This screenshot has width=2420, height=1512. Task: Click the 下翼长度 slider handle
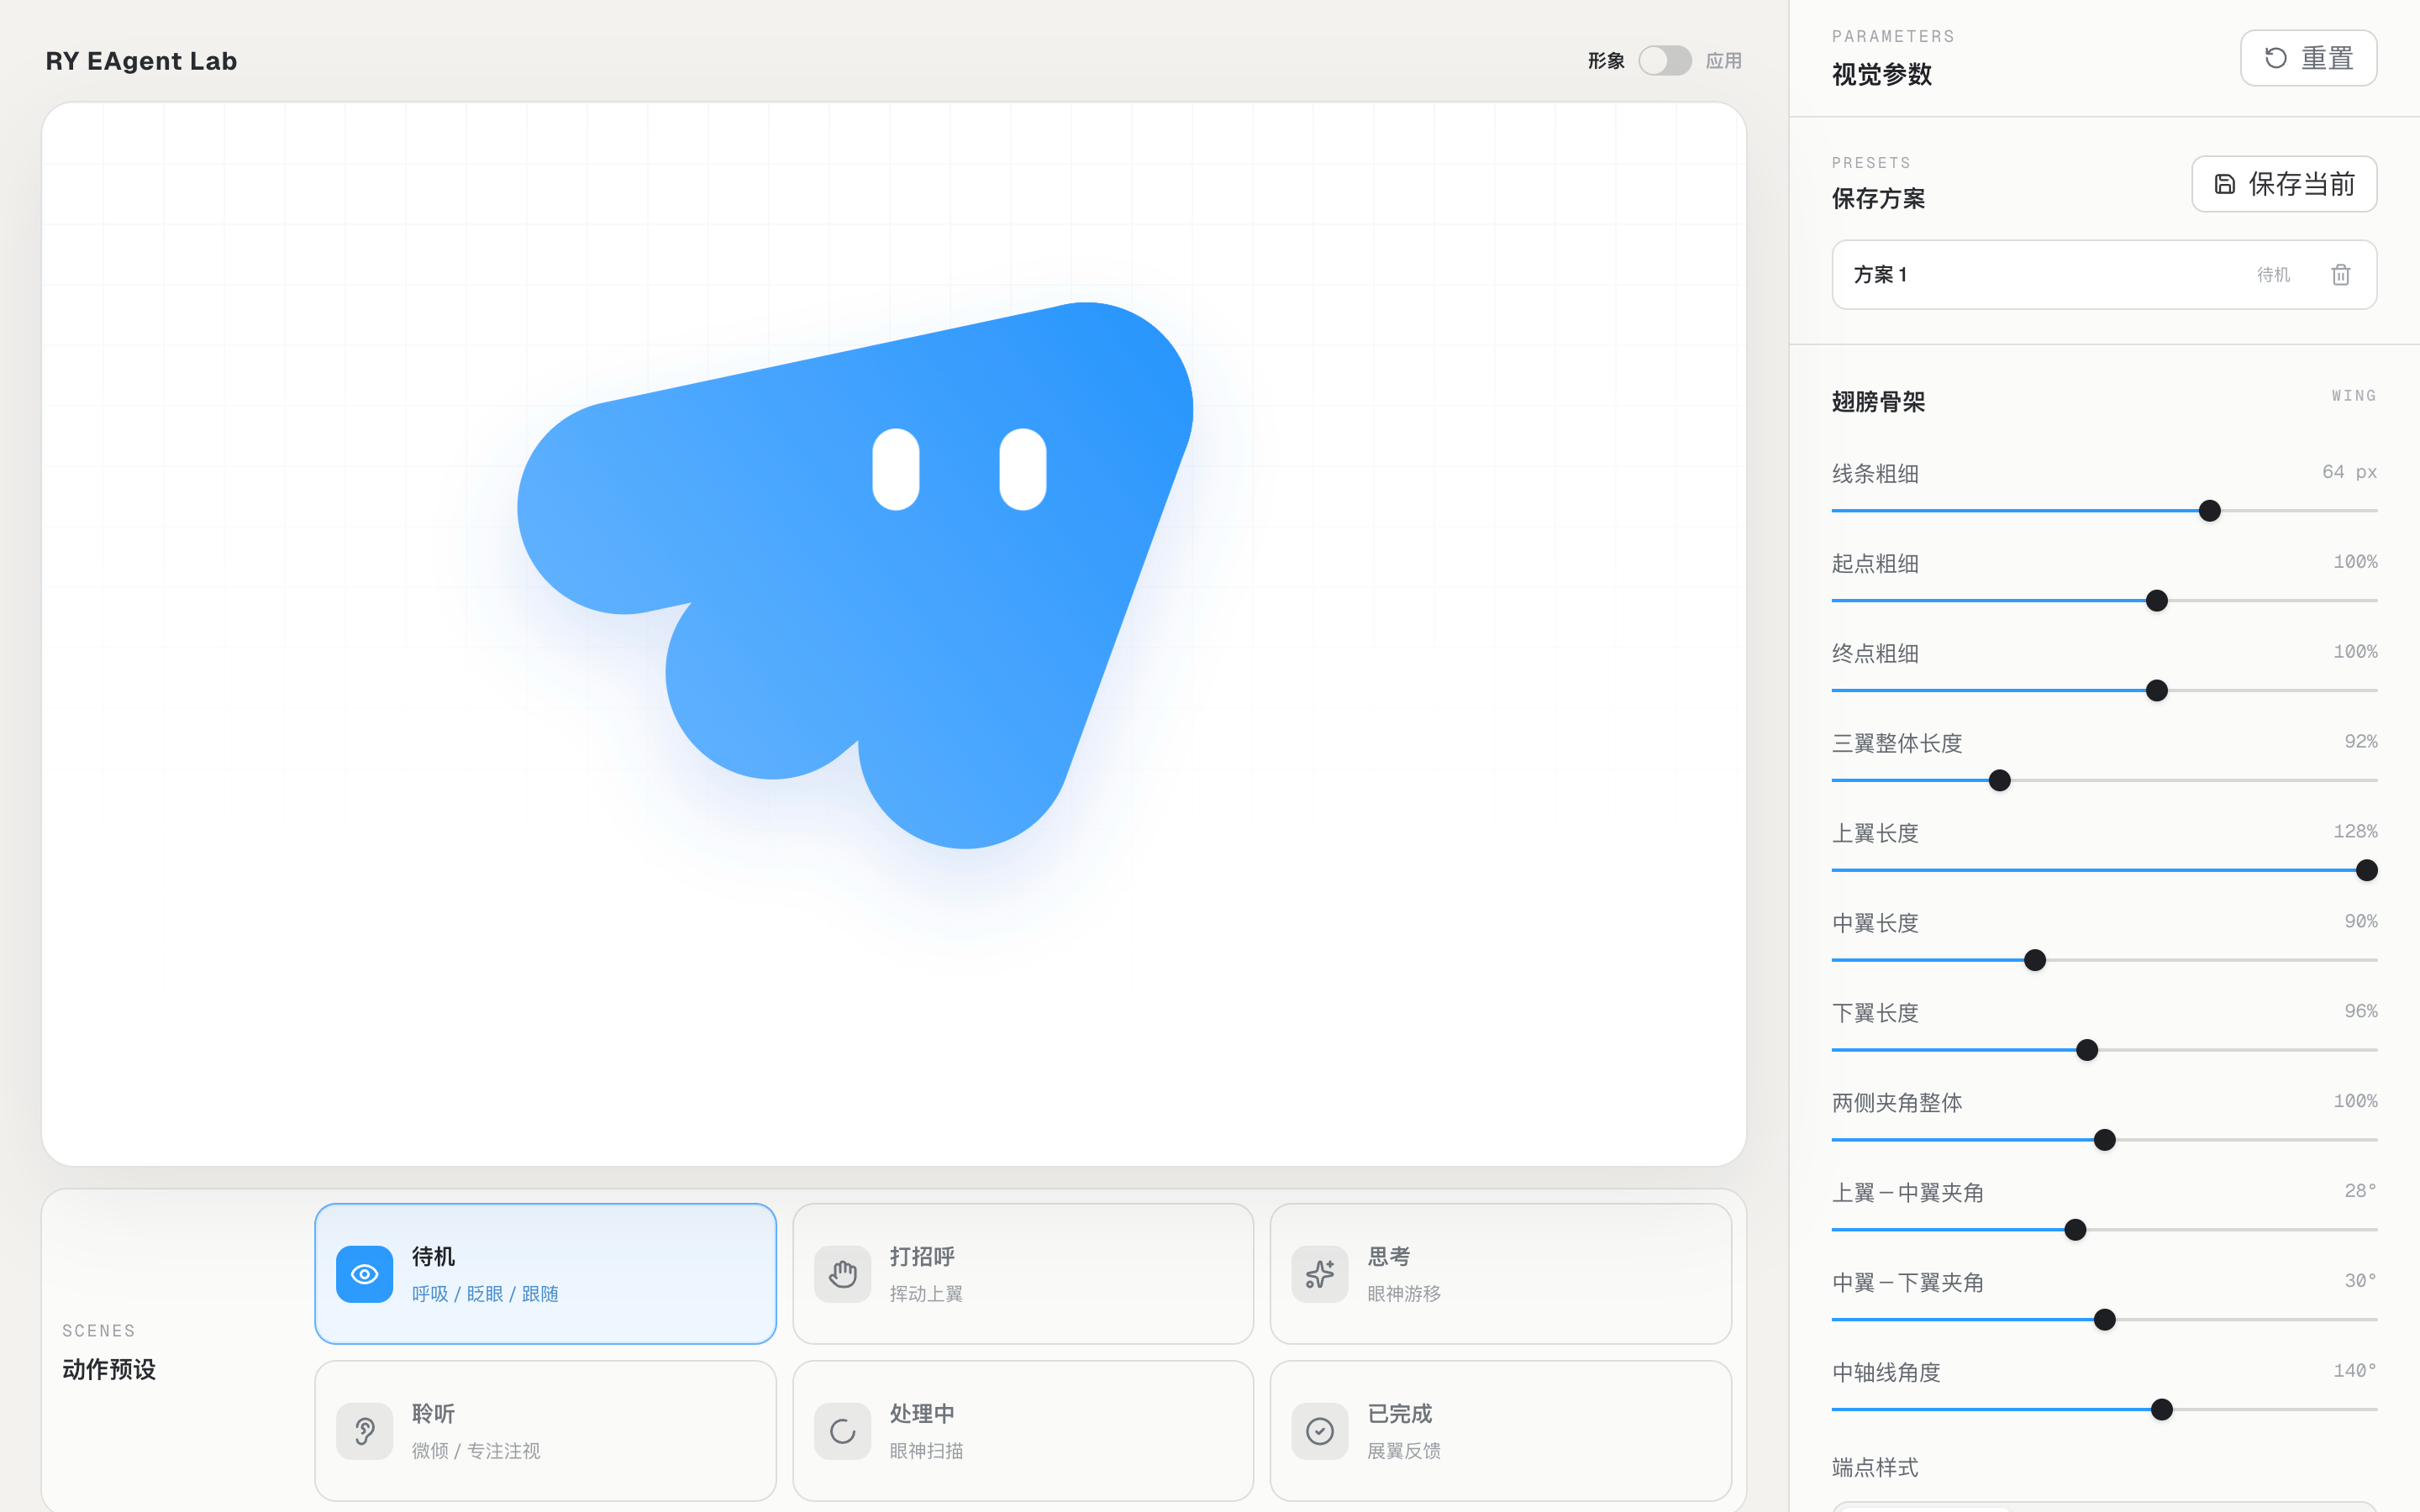click(2087, 1050)
